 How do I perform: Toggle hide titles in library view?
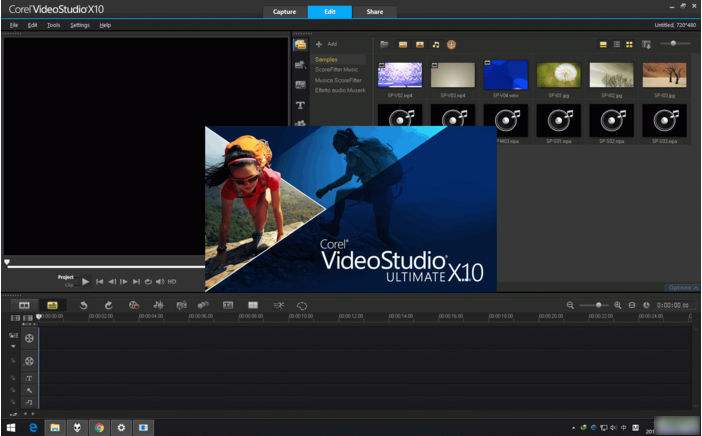pos(603,44)
